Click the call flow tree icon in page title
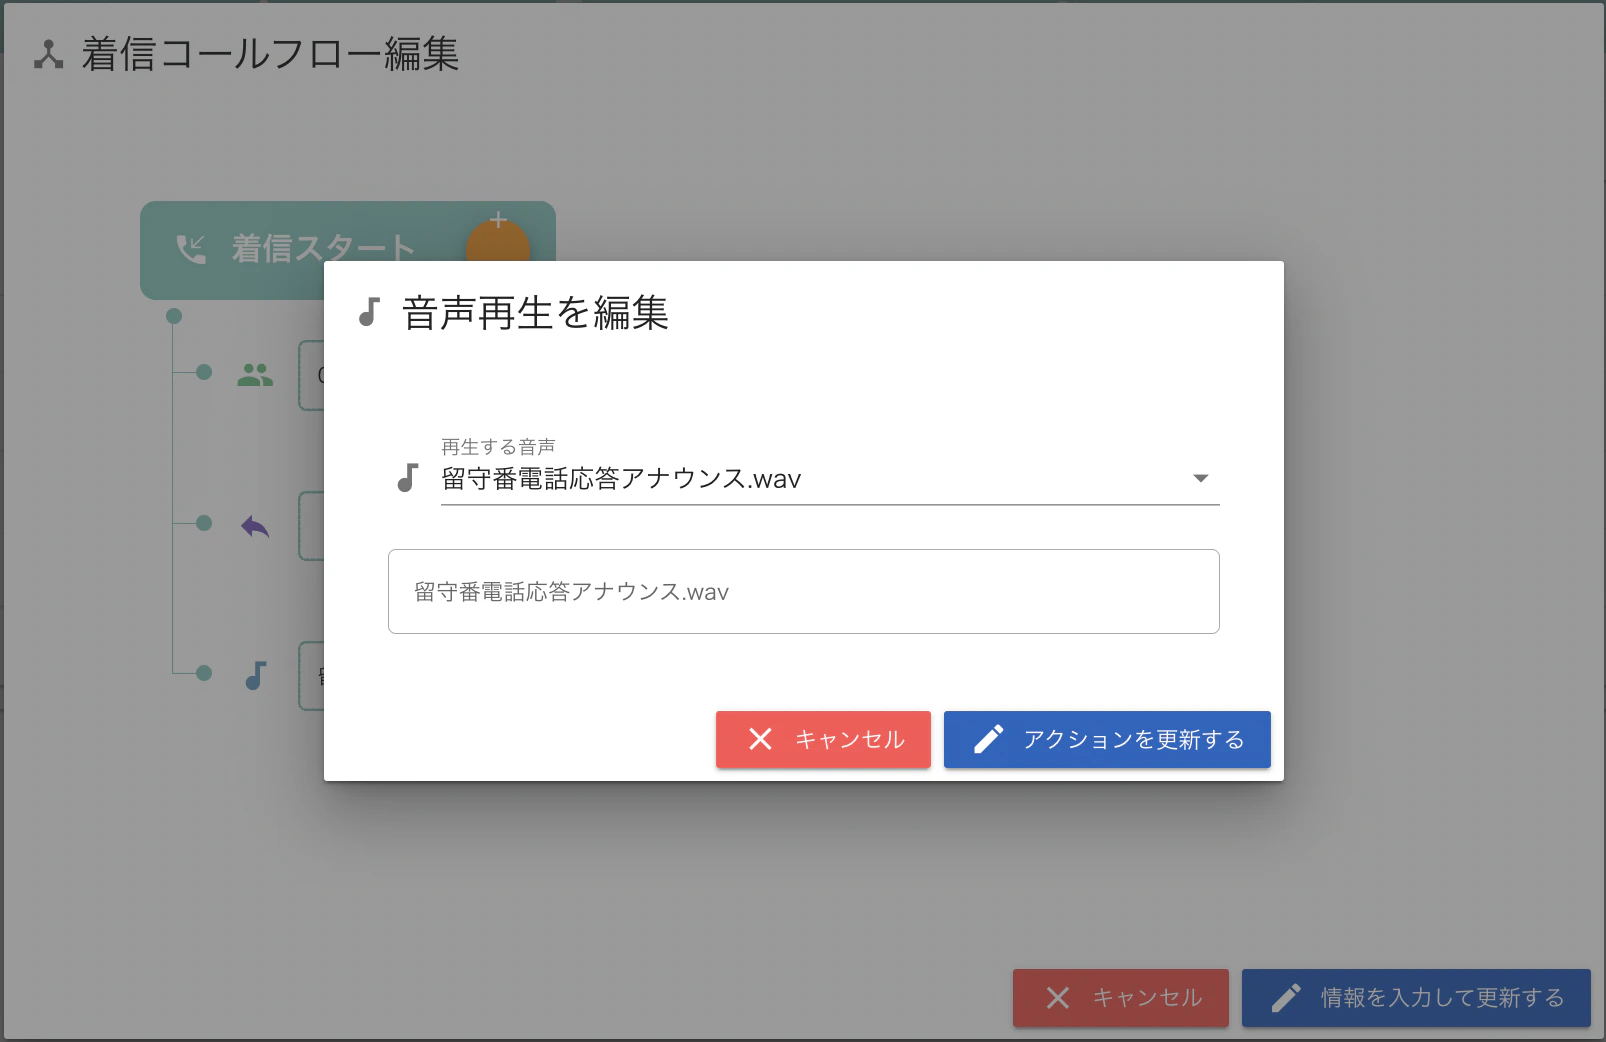1606x1042 pixels. tap(48, 54)
